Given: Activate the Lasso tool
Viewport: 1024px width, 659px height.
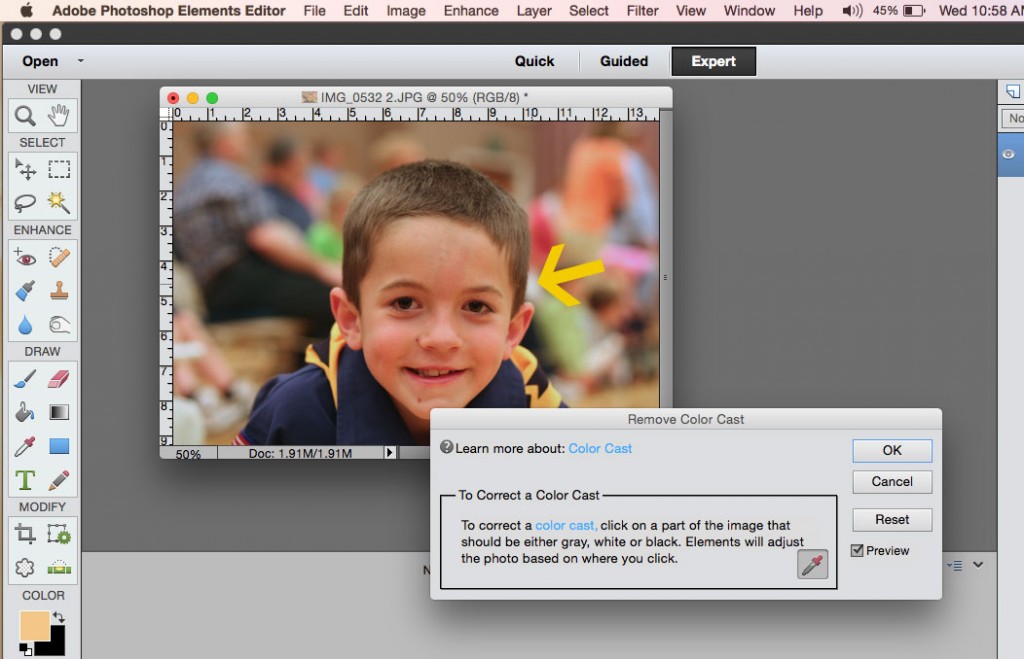Looking at the screenshot, I should pos(24,203).
